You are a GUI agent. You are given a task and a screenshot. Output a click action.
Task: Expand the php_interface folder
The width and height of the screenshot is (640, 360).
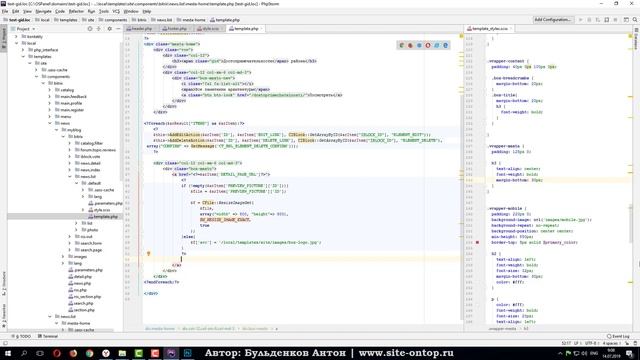(23, 50)
